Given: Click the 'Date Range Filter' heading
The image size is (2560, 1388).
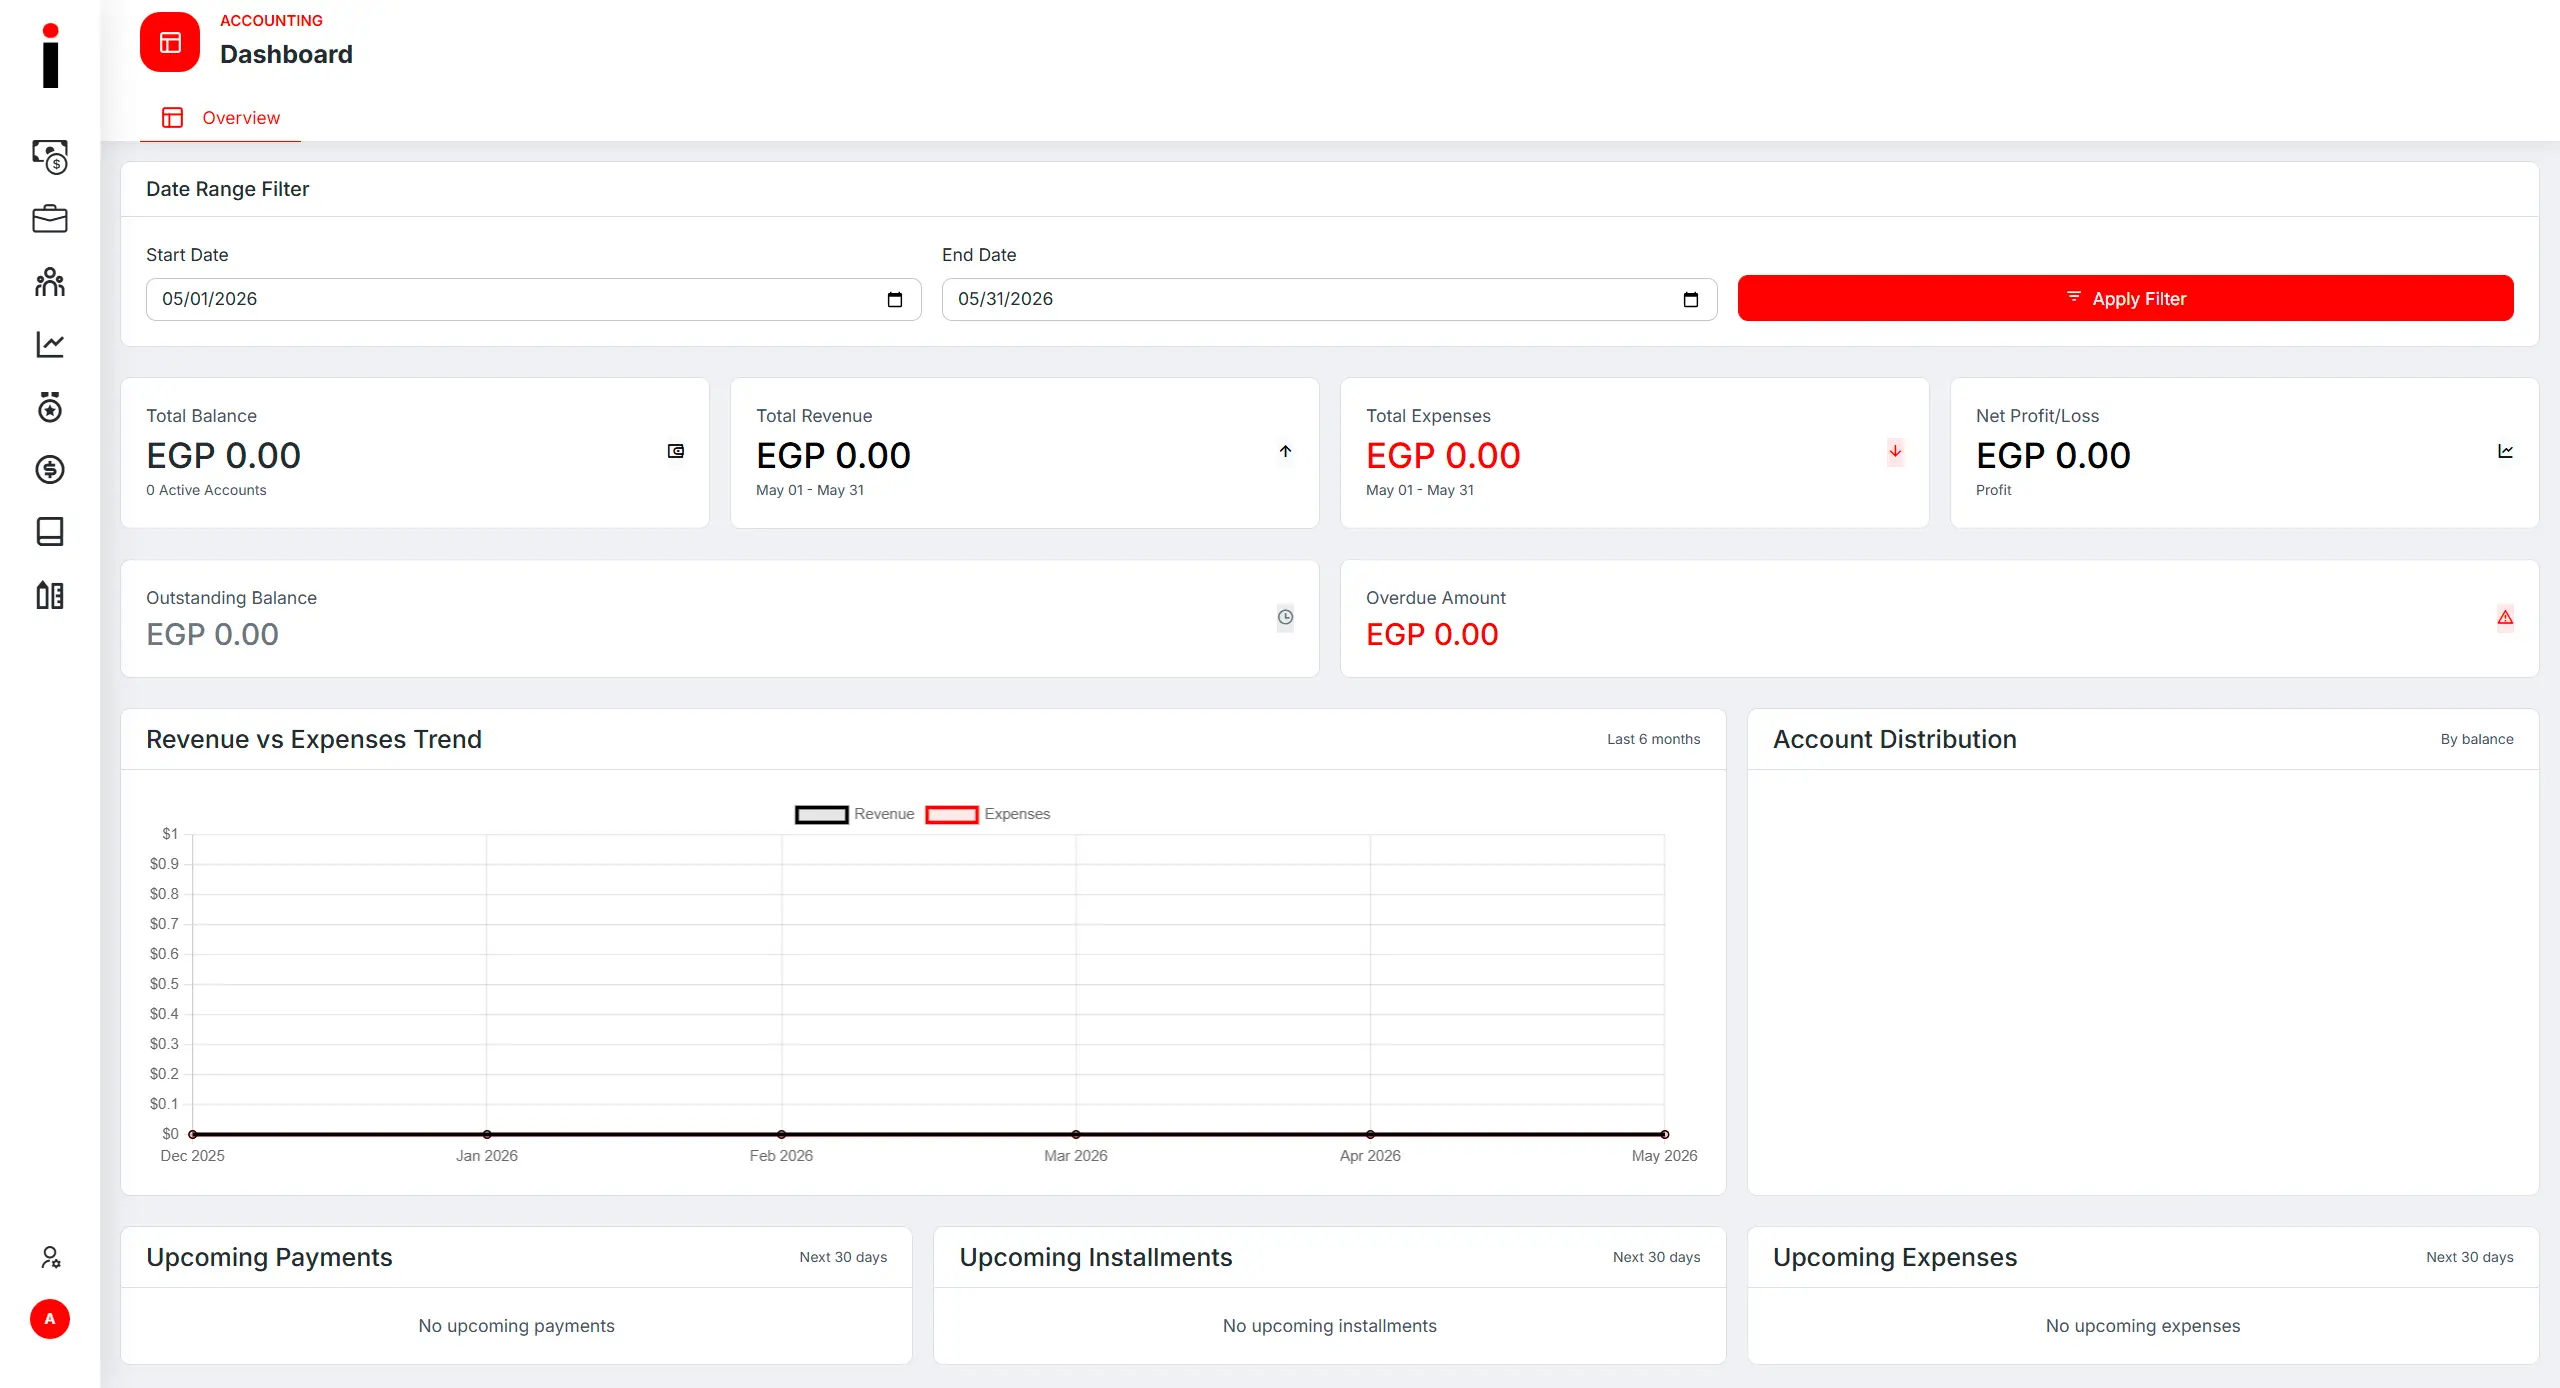Looking at the screenshot, I should 227,189.
